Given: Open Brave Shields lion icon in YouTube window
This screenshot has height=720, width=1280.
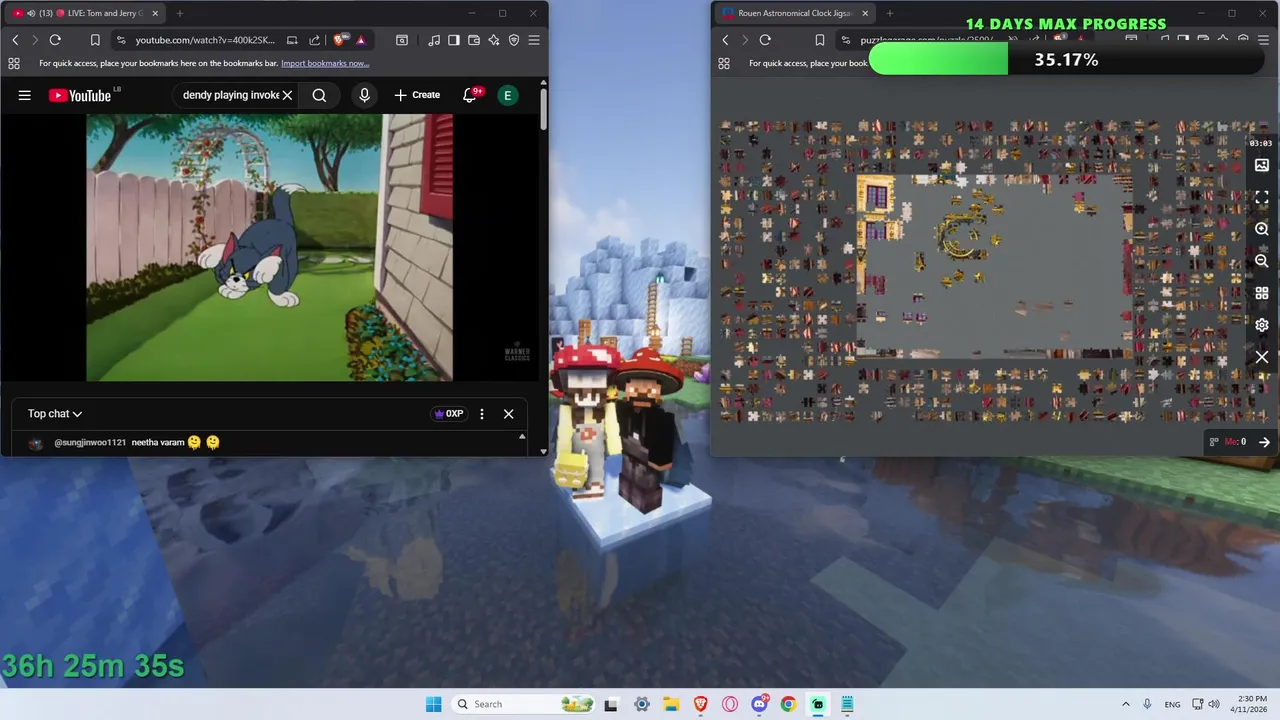Looking at the screenshot, I should tap(339, 40).
